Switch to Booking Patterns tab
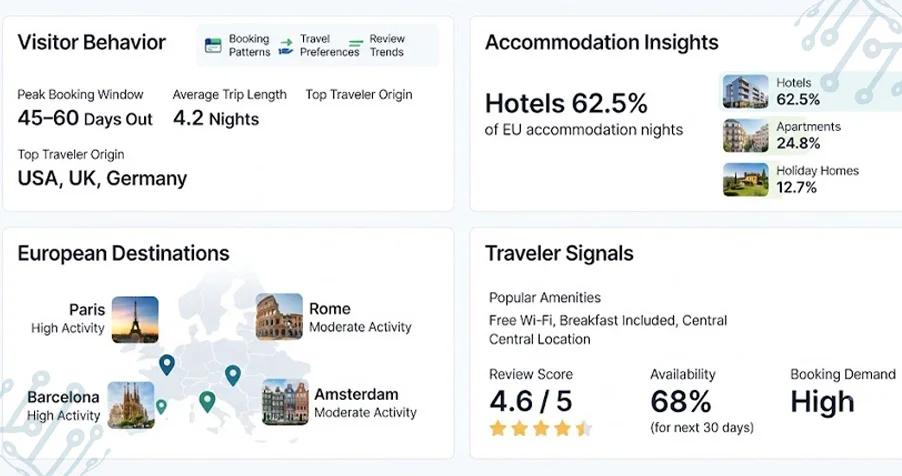Image resolution: width=902 pixels, height=476 pixels. click(249, 45)
